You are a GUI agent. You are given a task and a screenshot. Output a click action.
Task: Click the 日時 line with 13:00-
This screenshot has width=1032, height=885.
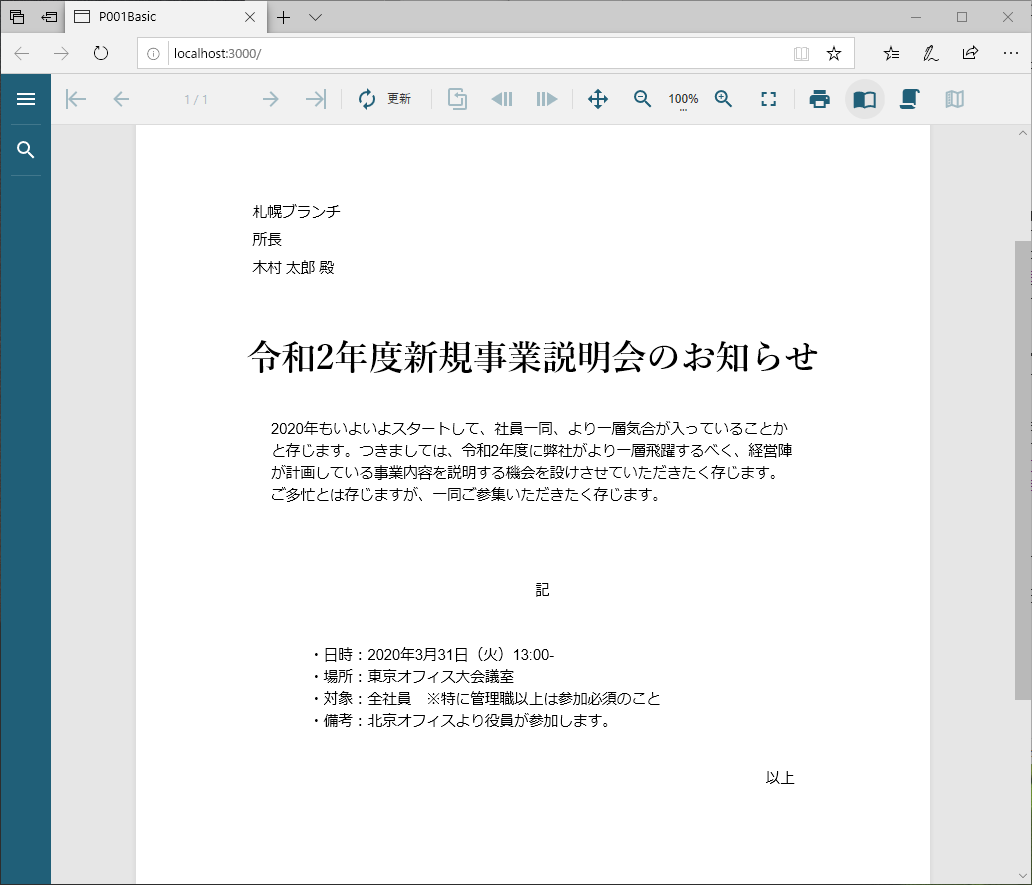pyautogui.click(x=433, y=655)
